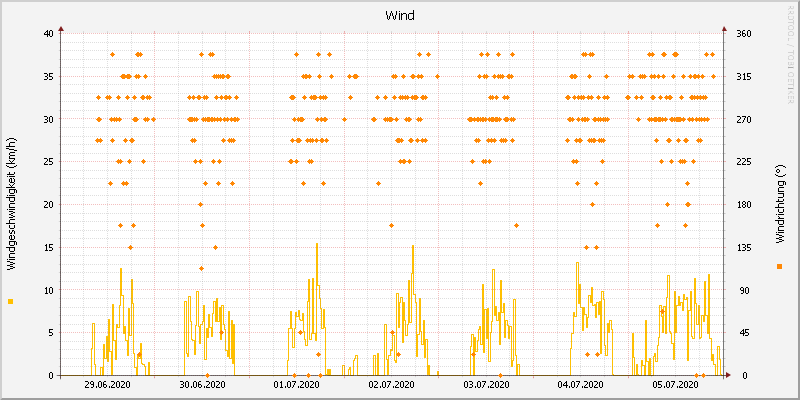The height and width of the screenshot is (400, 800).
Task: Click the 25 value on left axis
Action: pos(48,162)
